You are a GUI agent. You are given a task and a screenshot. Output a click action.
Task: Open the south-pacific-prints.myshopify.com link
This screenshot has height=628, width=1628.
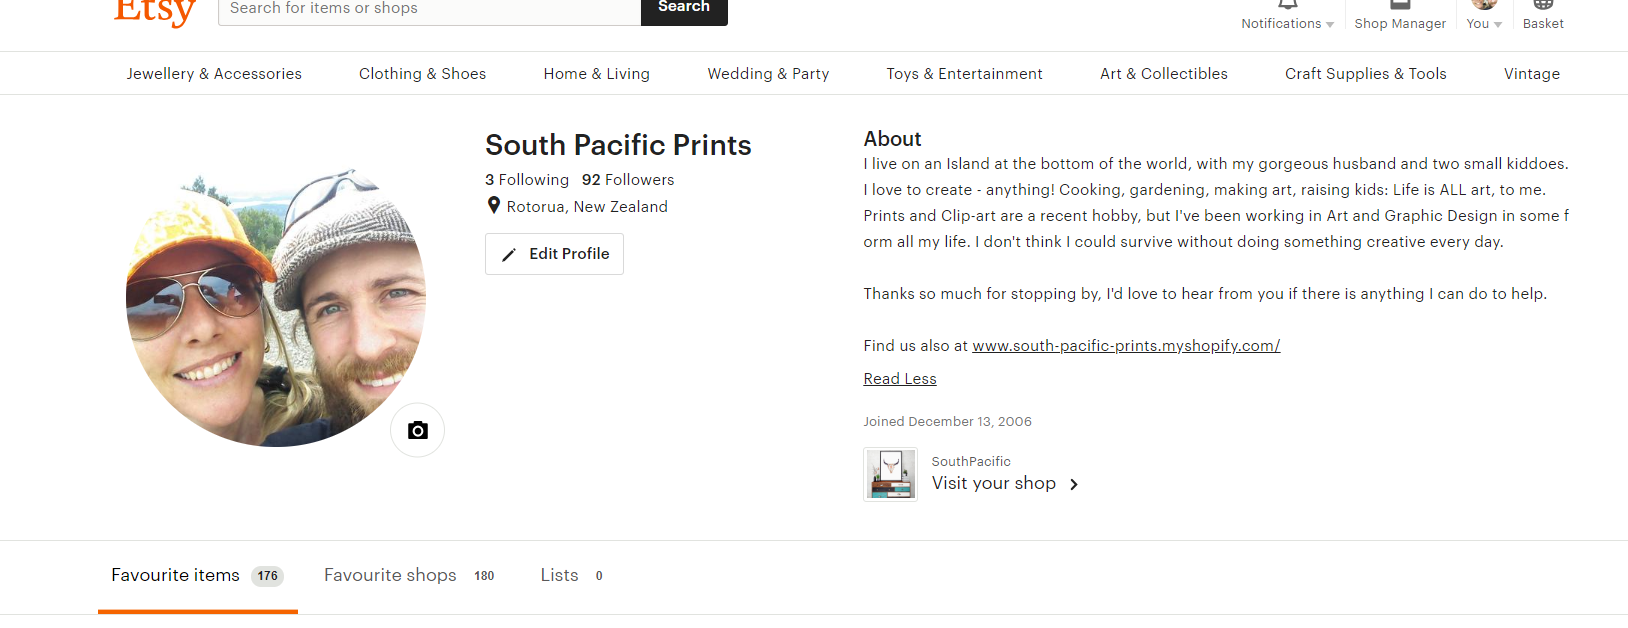(x=1125, y=346)
